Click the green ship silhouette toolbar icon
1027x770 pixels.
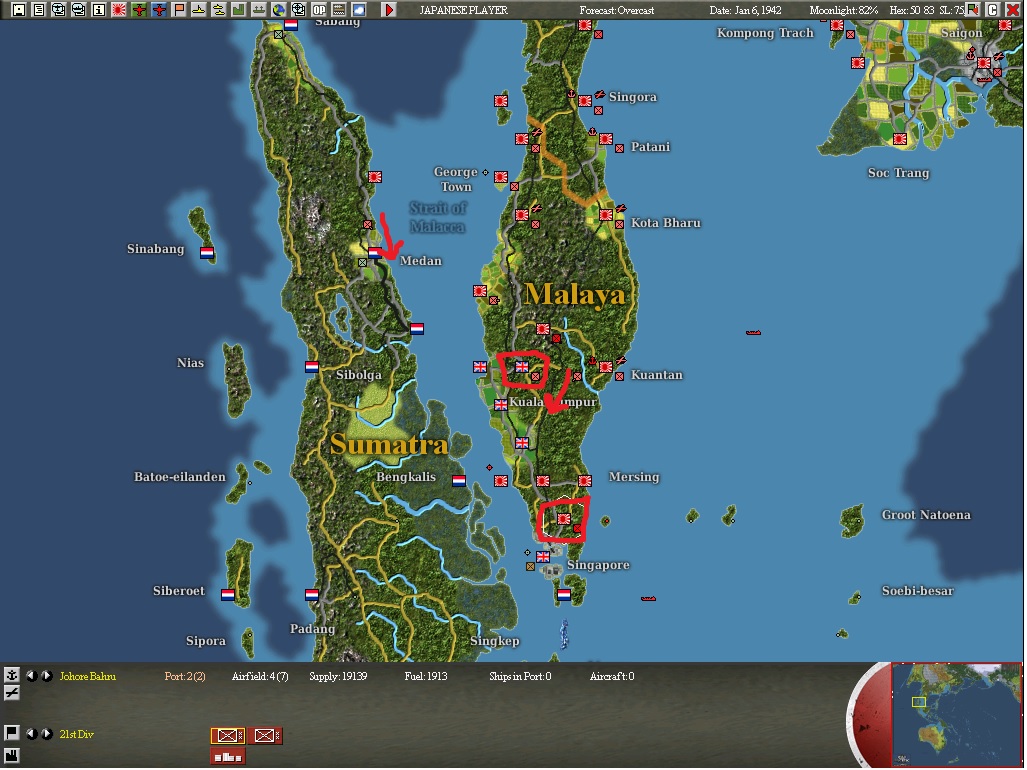259,10
